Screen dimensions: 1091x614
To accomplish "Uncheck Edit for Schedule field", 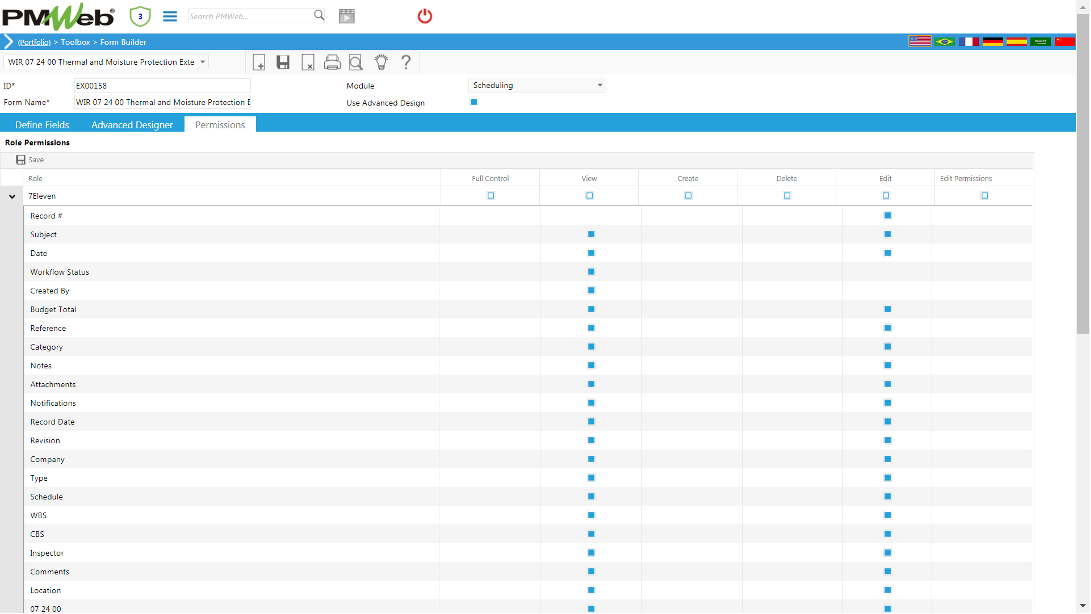I will pyautogui.click(x=887, y=496).
